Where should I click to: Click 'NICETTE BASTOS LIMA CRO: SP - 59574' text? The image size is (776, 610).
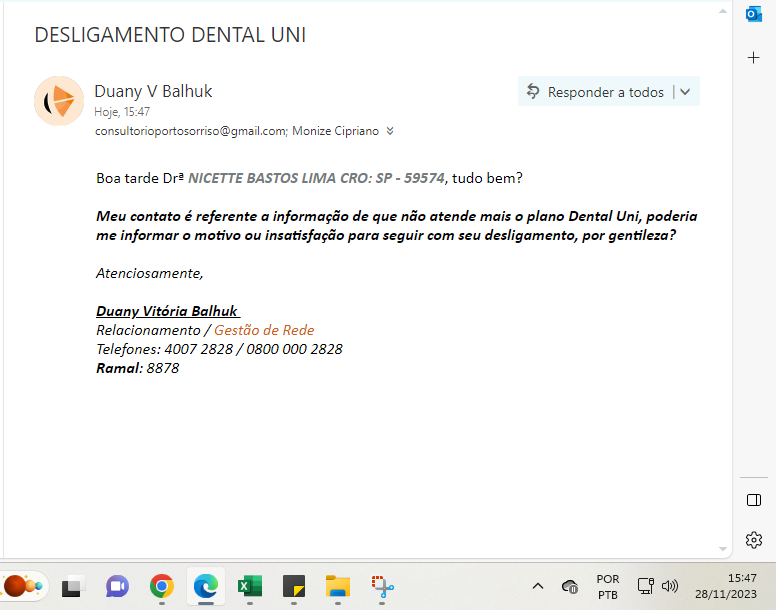316,178
